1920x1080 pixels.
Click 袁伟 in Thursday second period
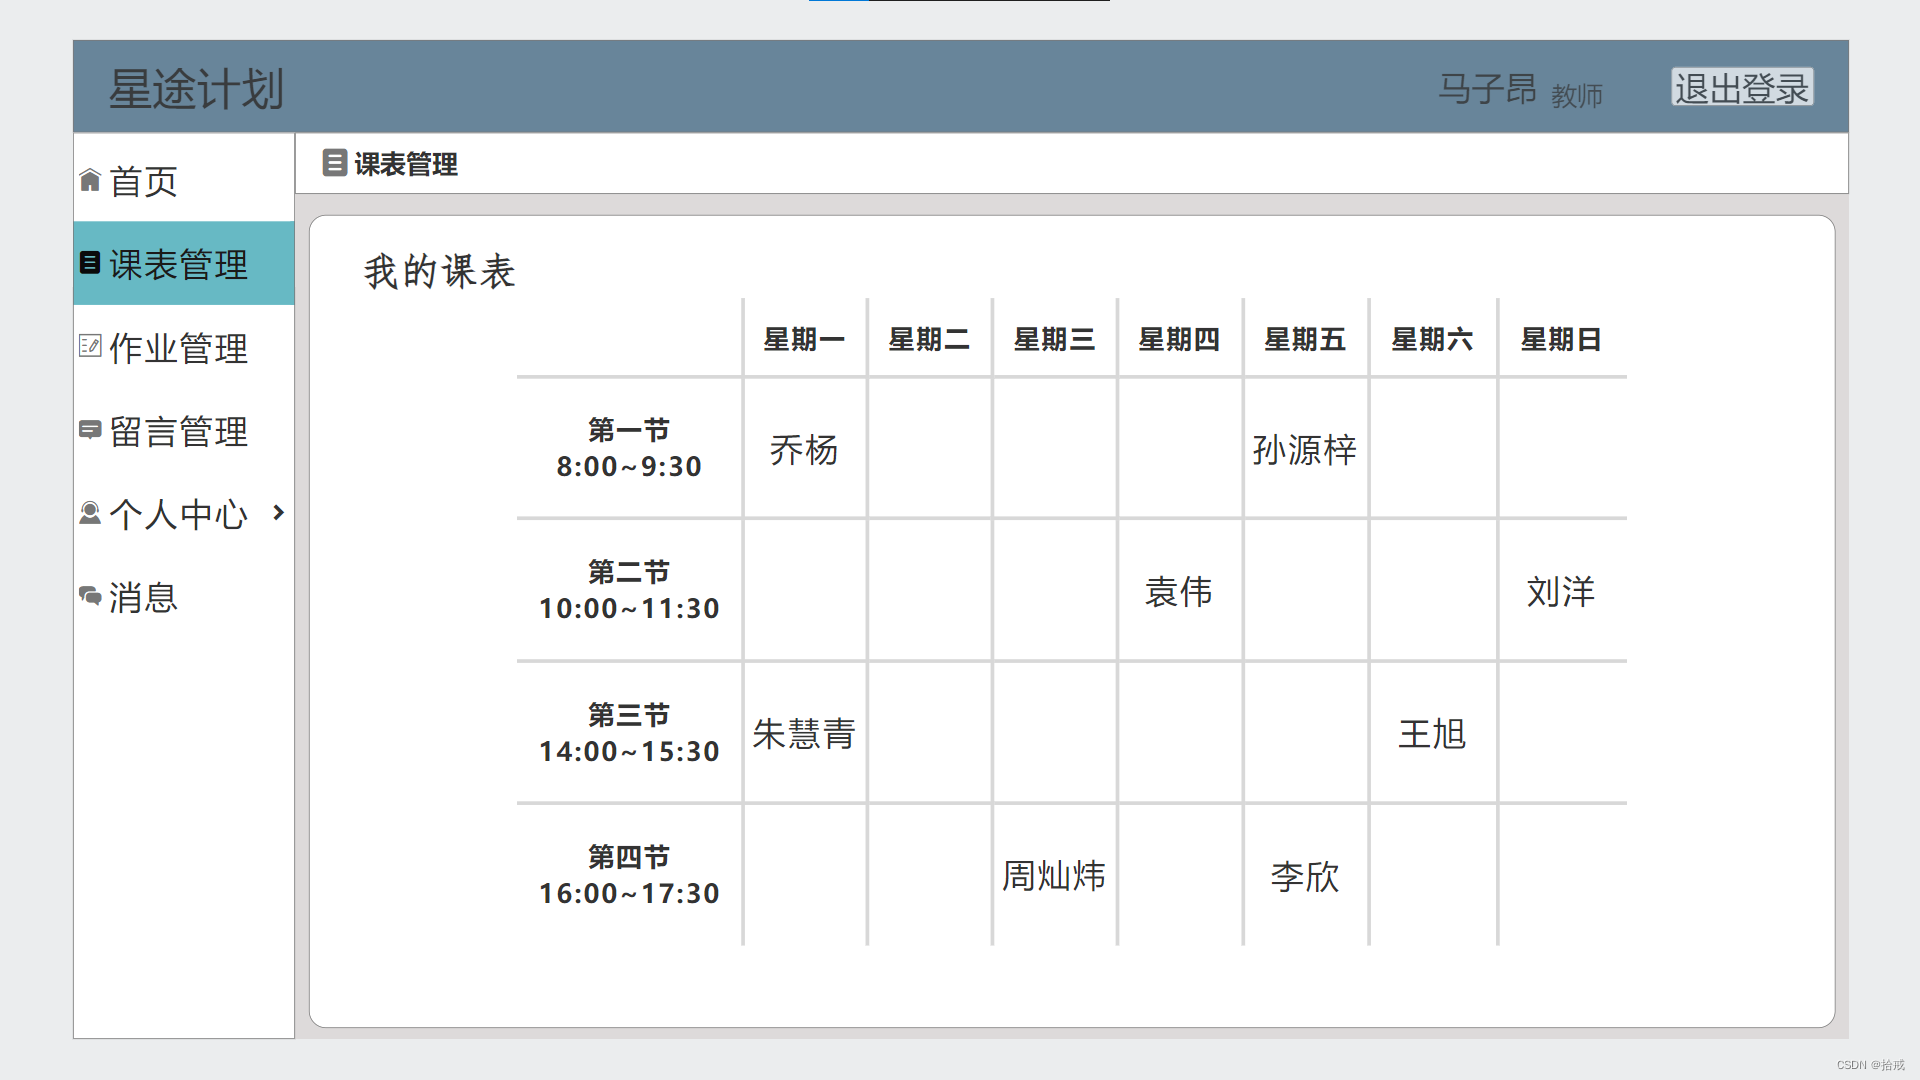click(1178, 592)
